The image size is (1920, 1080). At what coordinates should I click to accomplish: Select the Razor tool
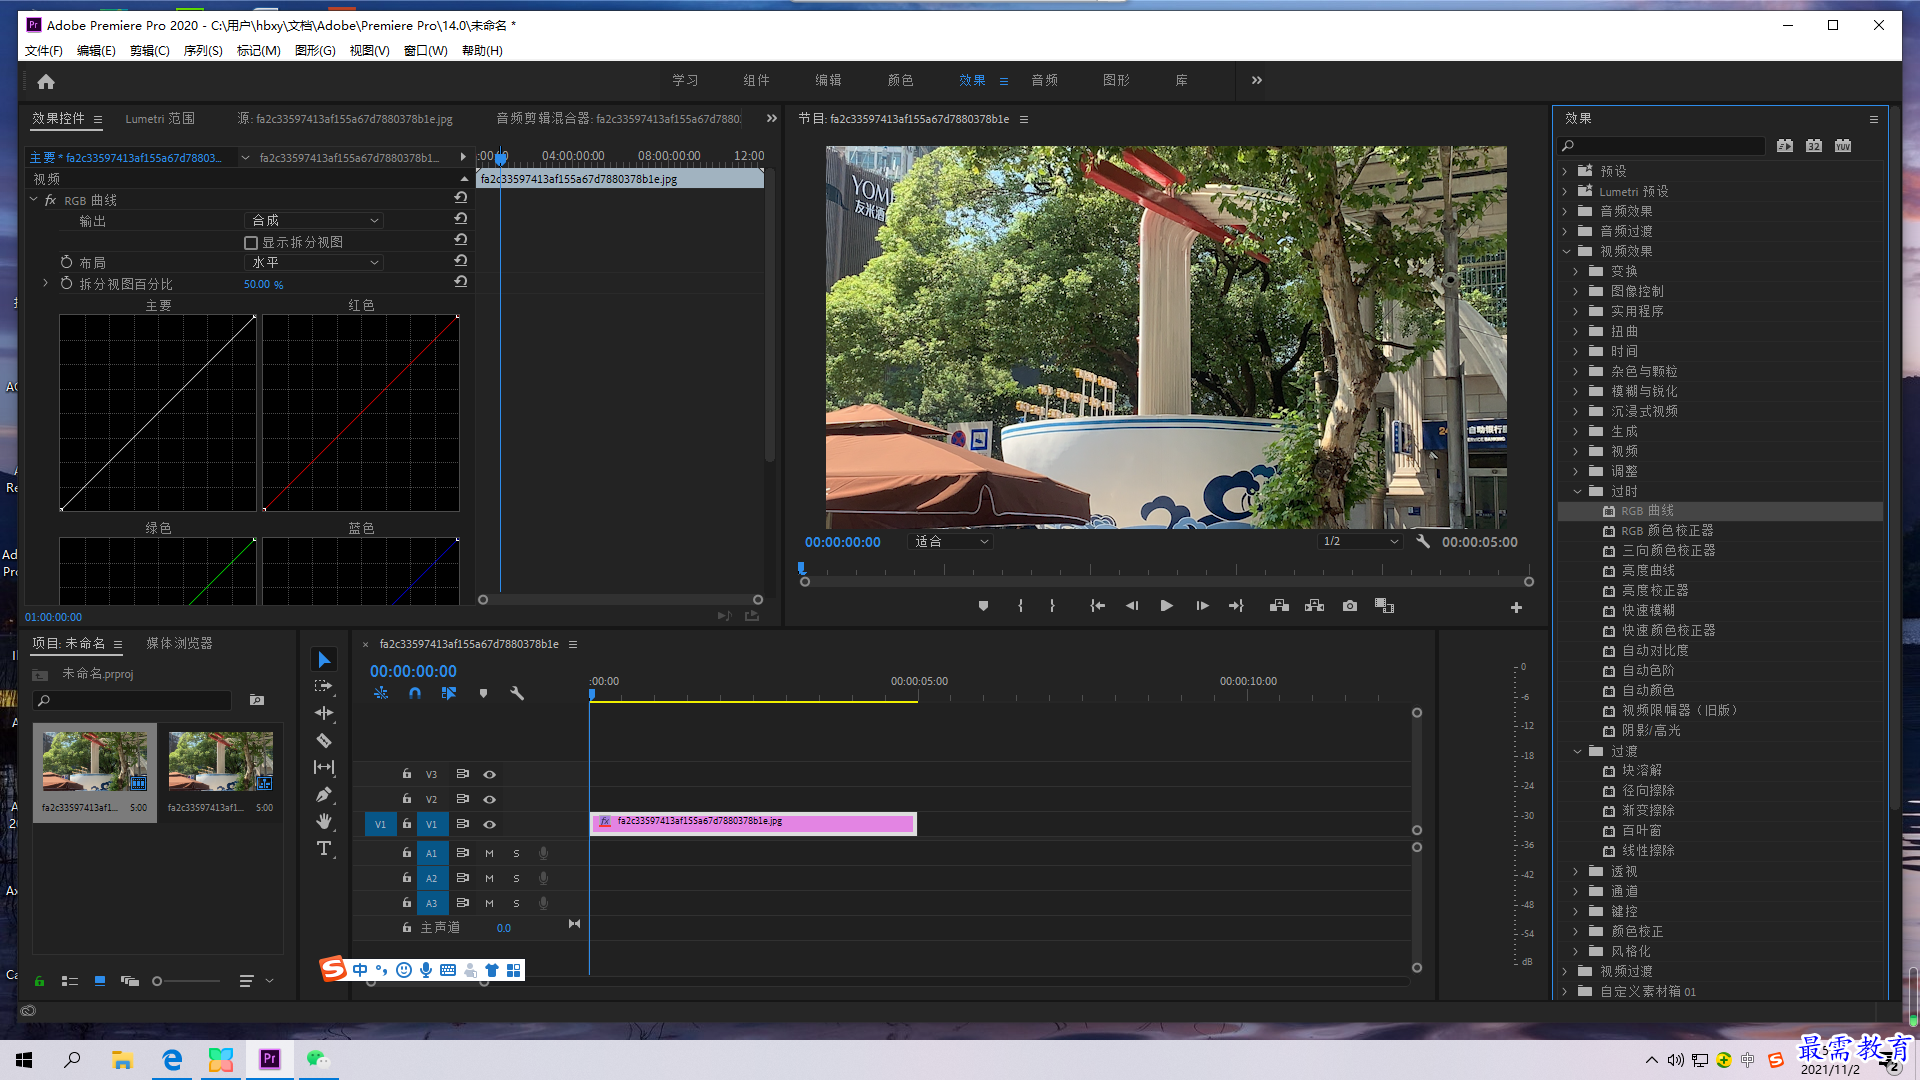324,741
